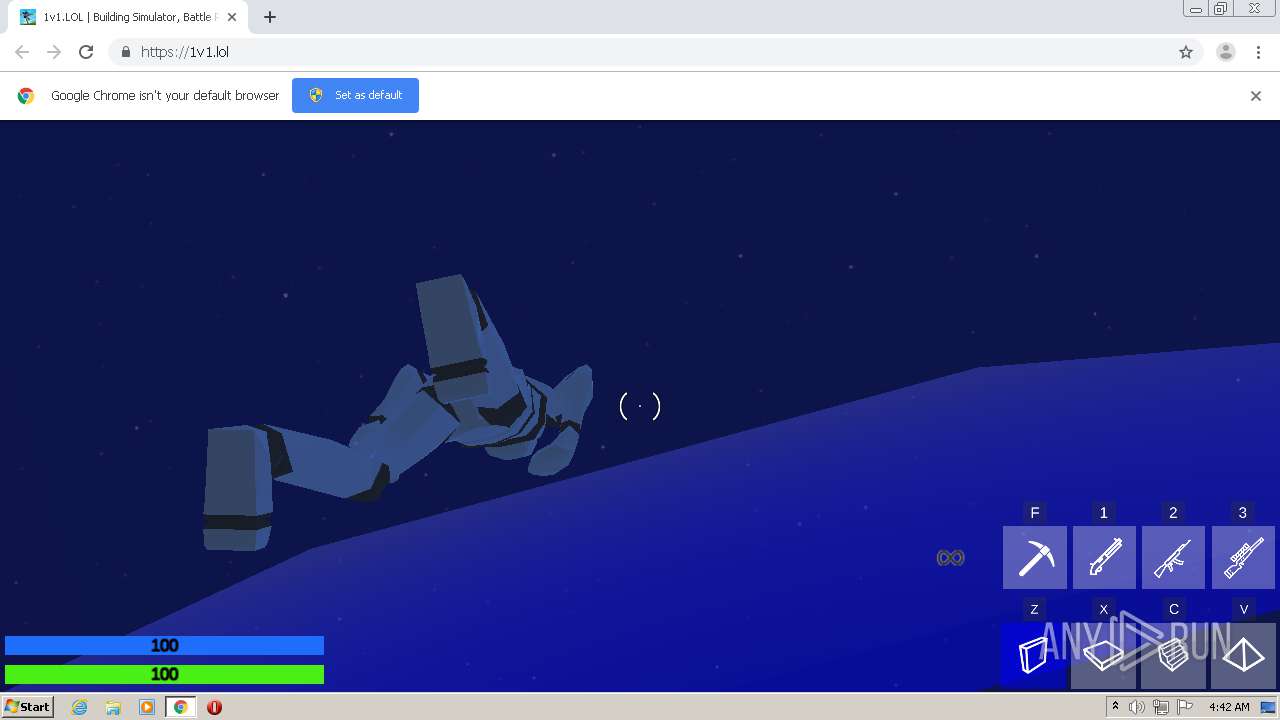Launch Internet Explorer from the taskbar

80,707
